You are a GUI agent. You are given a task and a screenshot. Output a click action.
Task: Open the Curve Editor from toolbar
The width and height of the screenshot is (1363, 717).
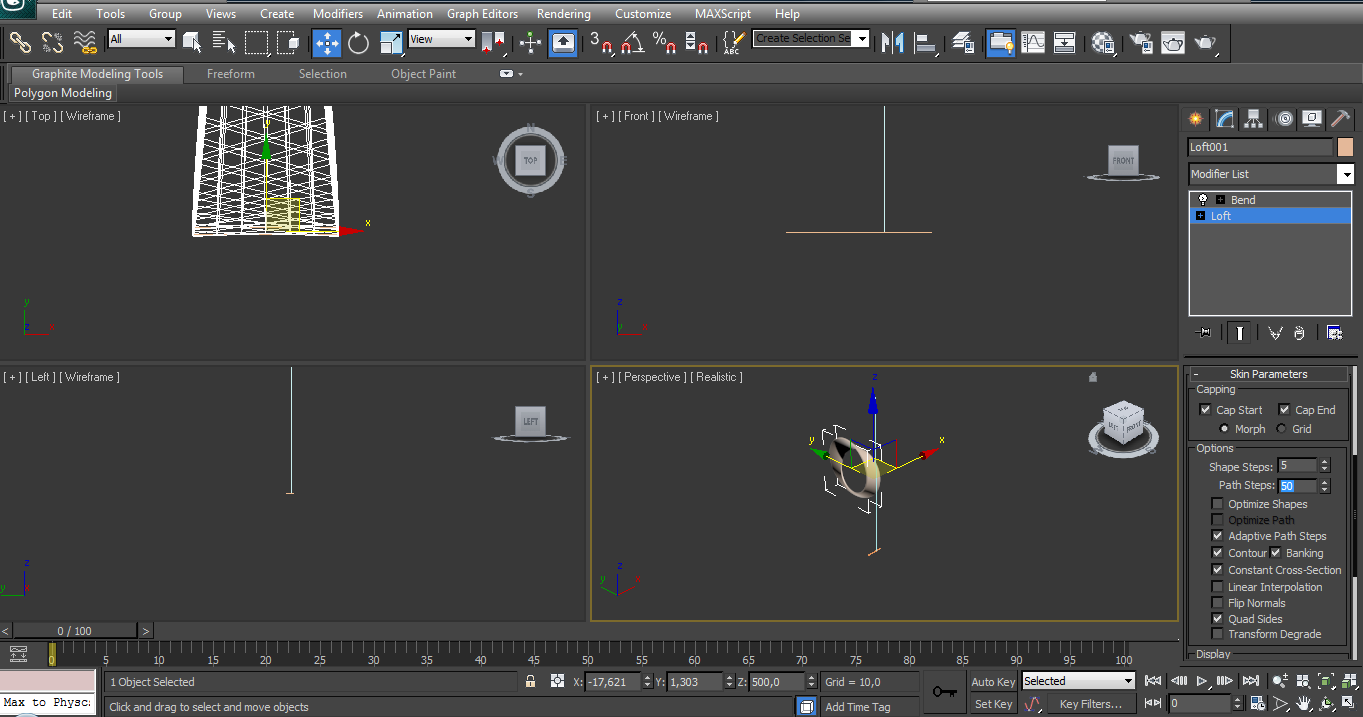click(1032, 42)
